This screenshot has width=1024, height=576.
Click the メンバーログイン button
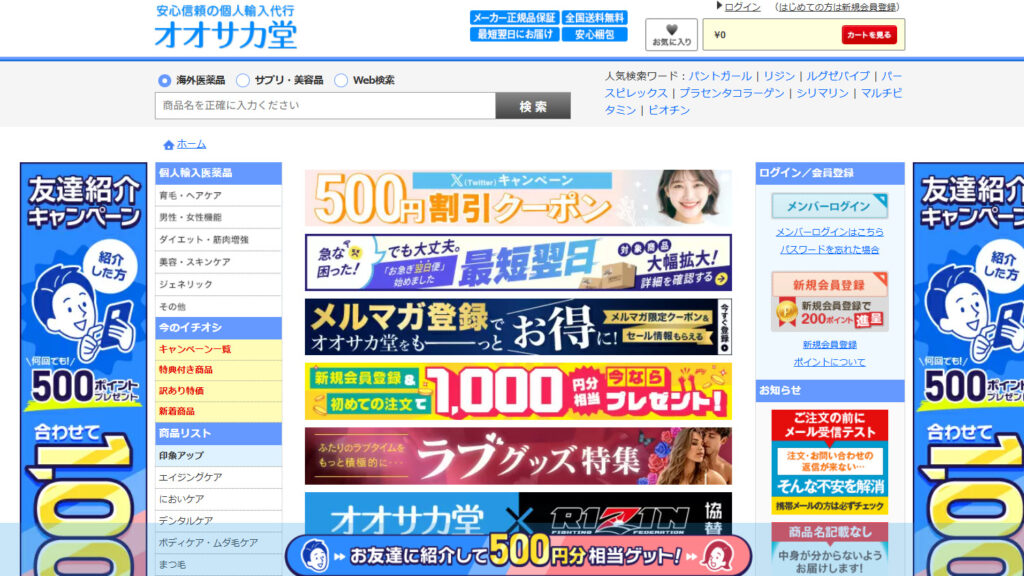pyautogui.click(x=829, y=206)
